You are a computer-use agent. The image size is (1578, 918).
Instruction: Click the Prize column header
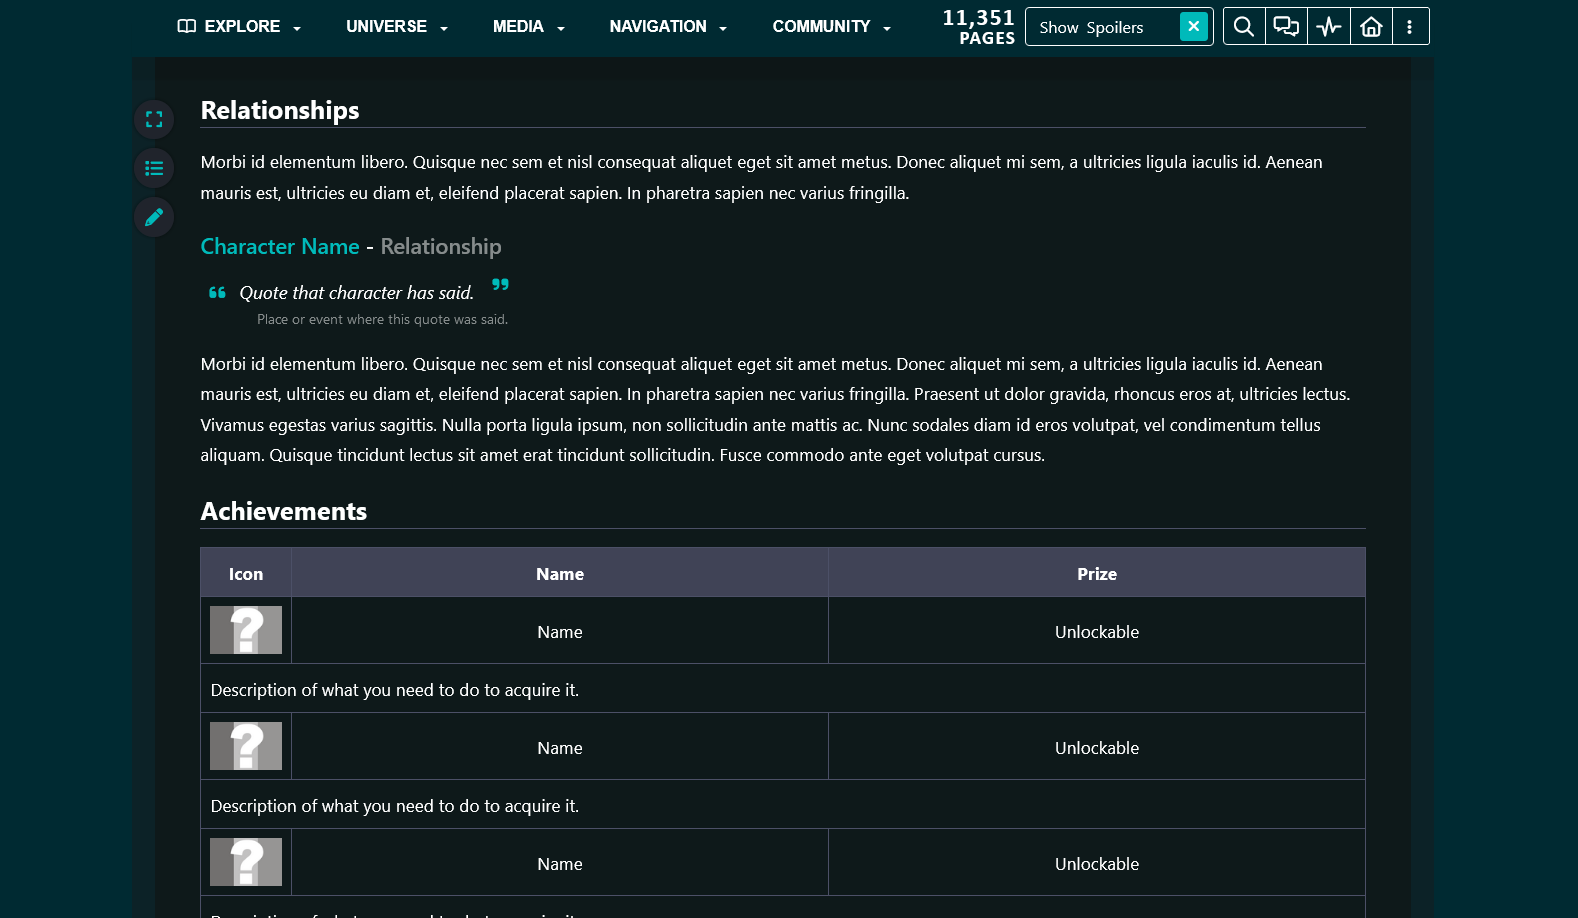(1096, 574)
